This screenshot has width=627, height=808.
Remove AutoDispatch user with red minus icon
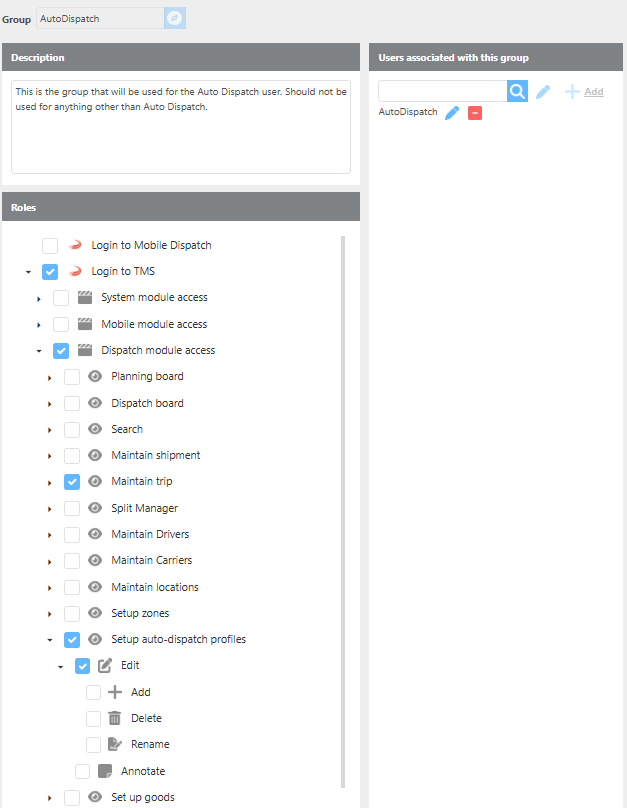[x=475, y=113]
